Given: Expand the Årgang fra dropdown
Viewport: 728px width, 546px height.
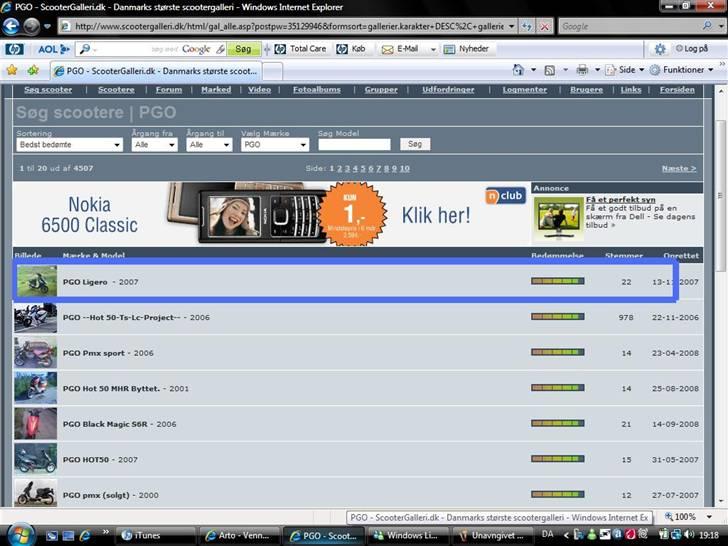Looking at the screenshot, I should [x=154, y=145].
